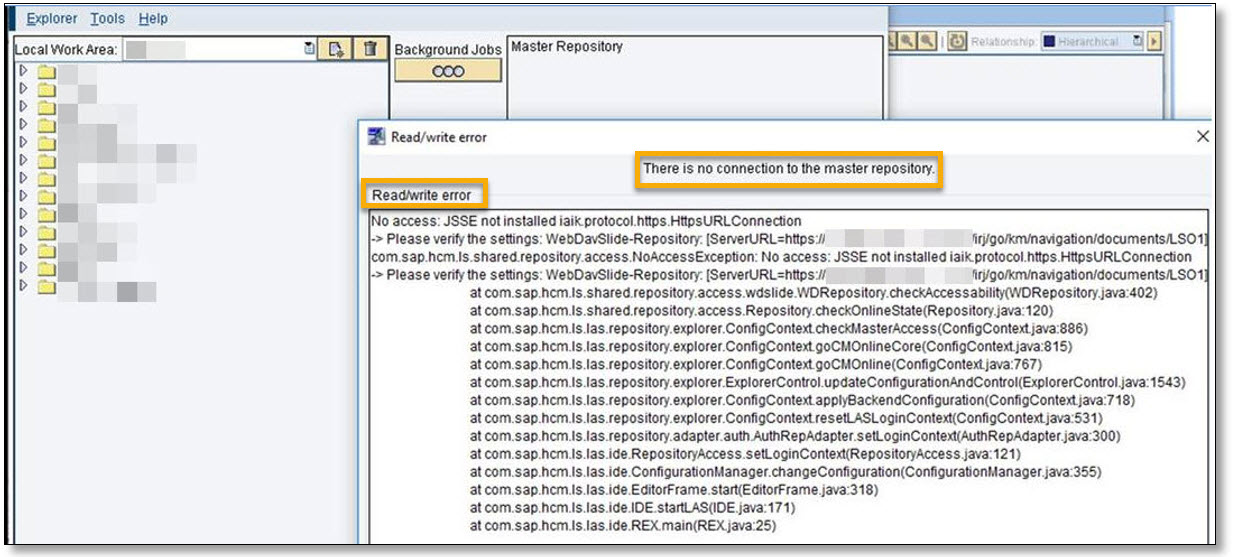The width and height of the screenshot is (1234, 557).
Task: Click the 'EditorFrame.start' stack trace line
Action: 672,490
